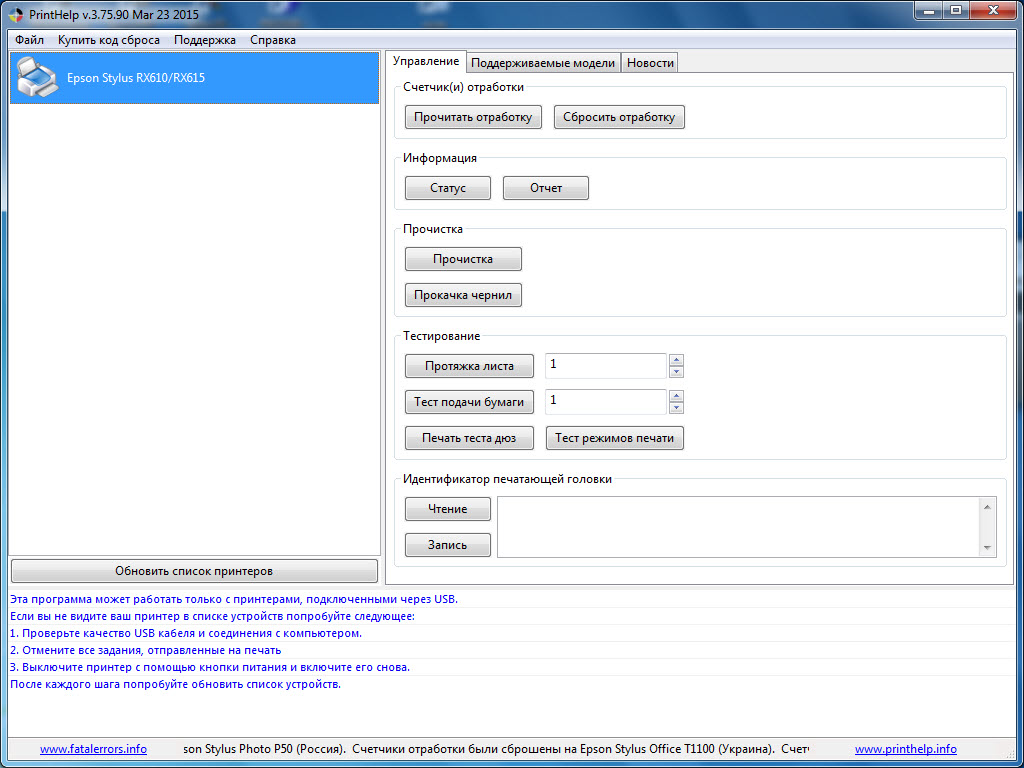Click the PrintHelp app icon in the title bar
The height and width of the screenshot is (768, 1024).
pos(16,14)
